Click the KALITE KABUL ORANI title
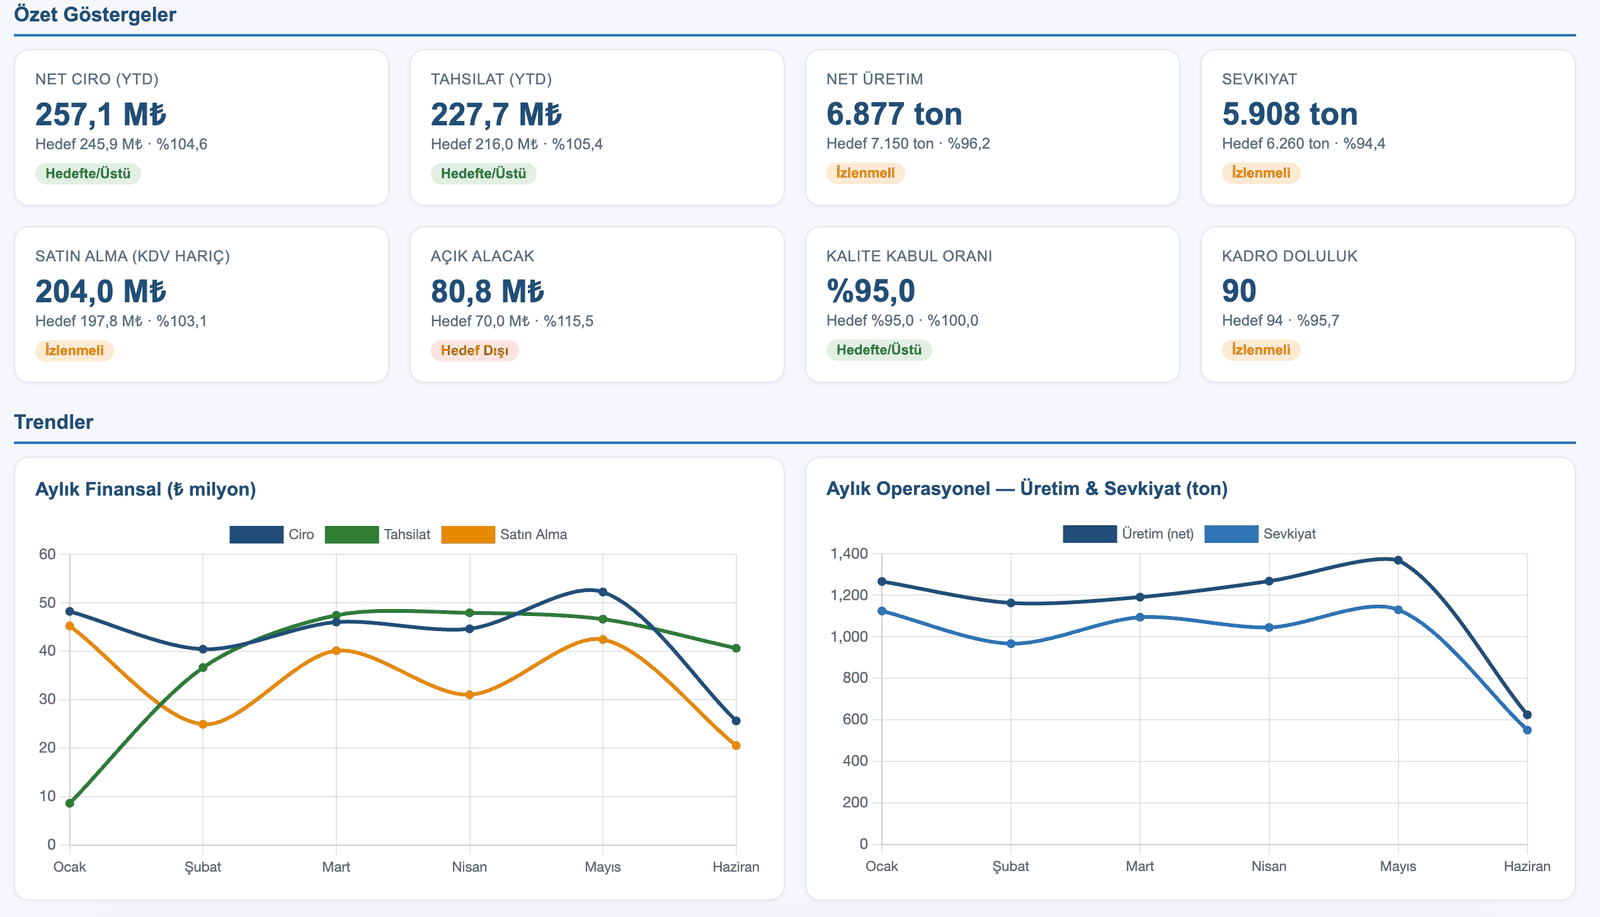Image resolution: width=1600 pixels, height=917 pixels. click(909, 256)
